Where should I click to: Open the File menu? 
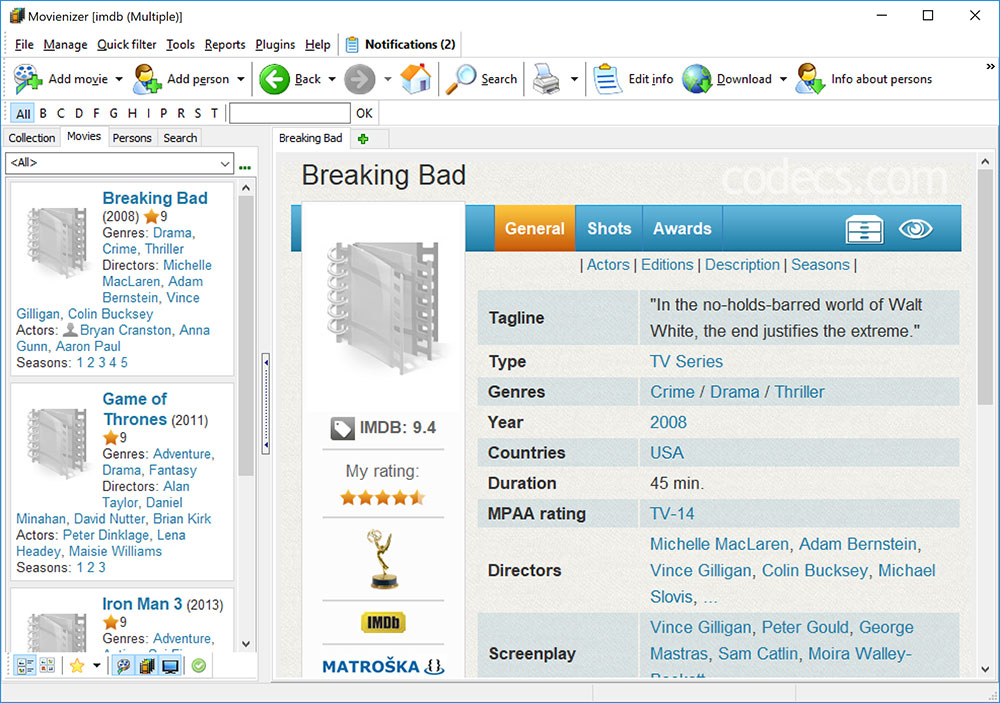tap(24, 45)
